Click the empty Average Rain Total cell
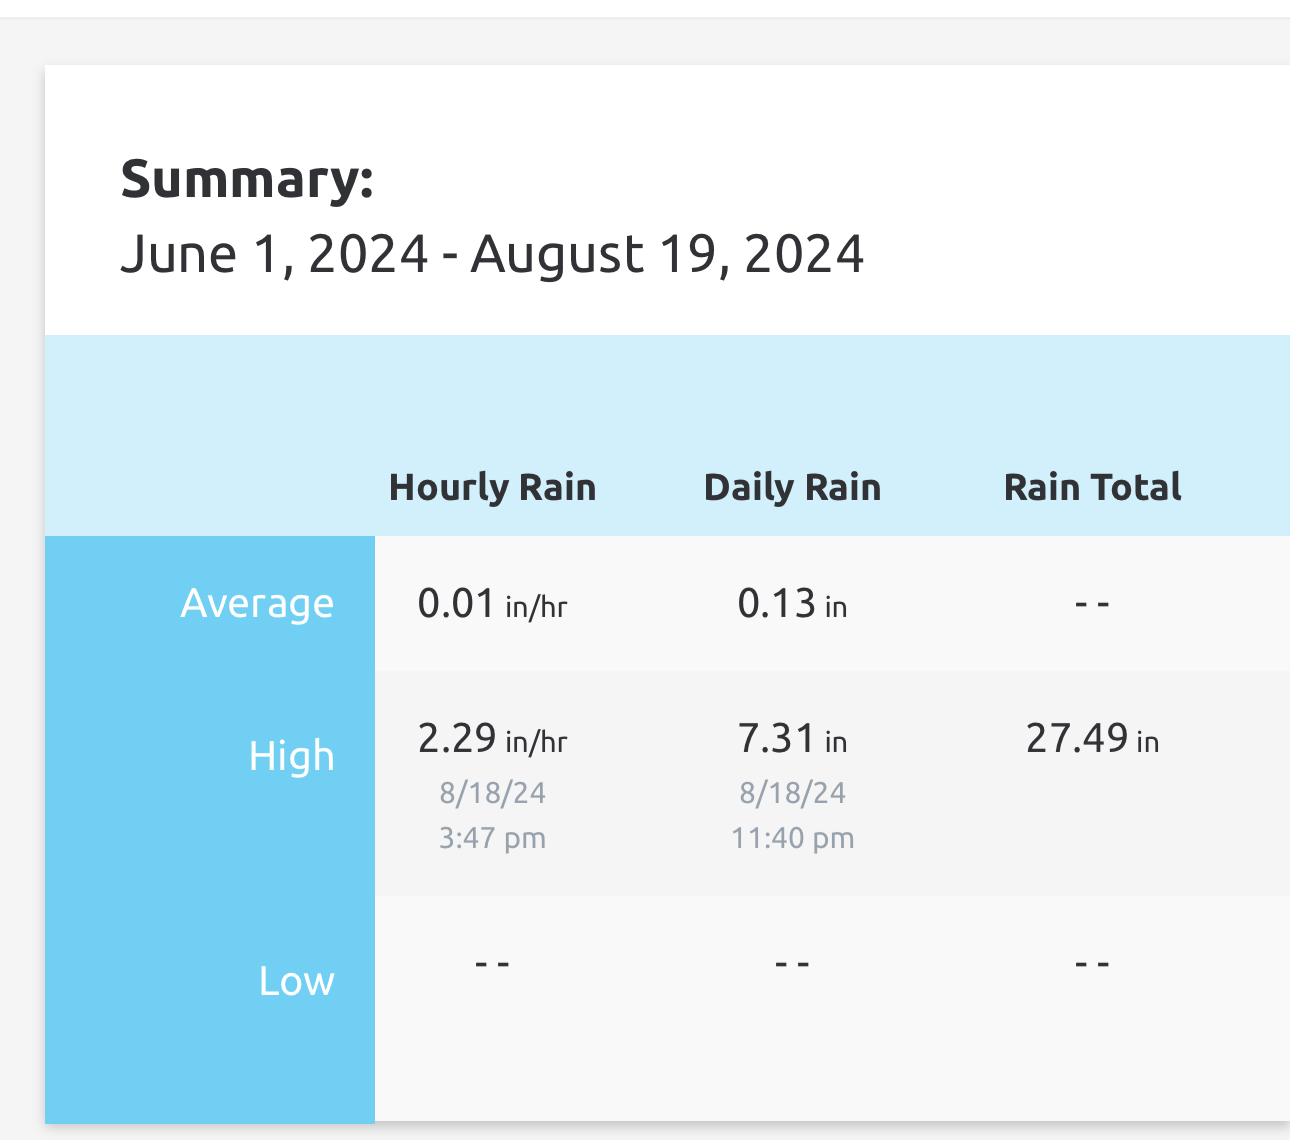 pos(1092,604)
